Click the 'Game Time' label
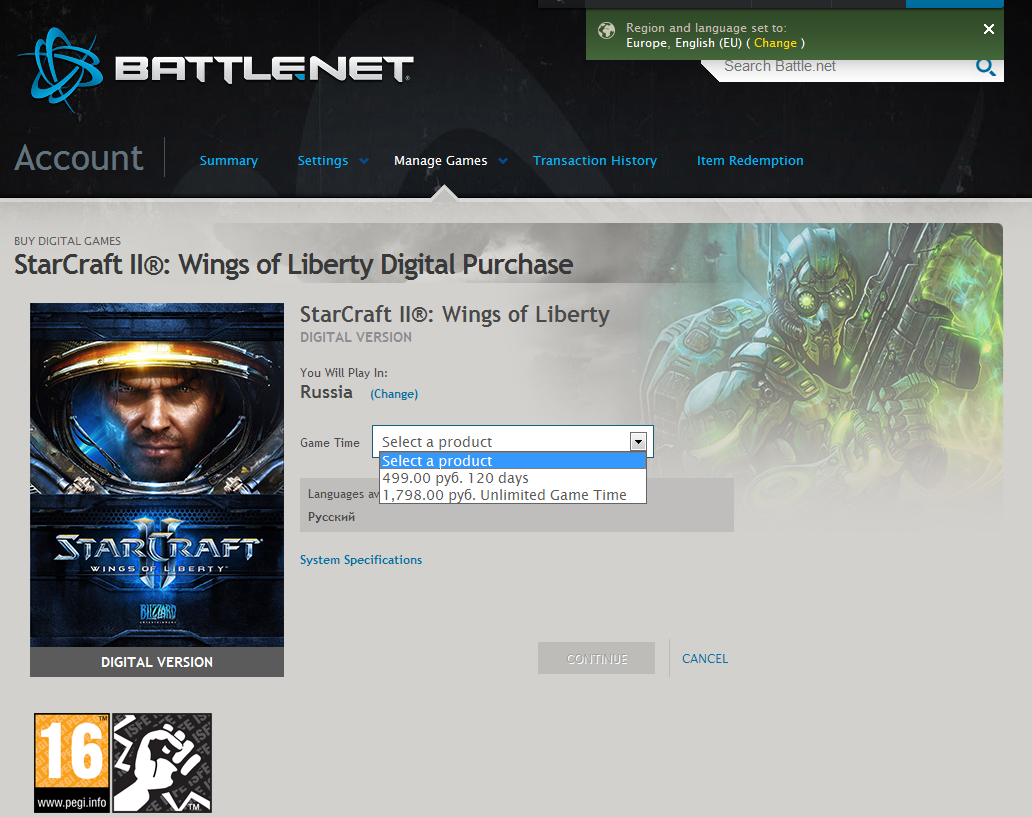The height and width of the screenshot is (817, 1032). point(330,443)
